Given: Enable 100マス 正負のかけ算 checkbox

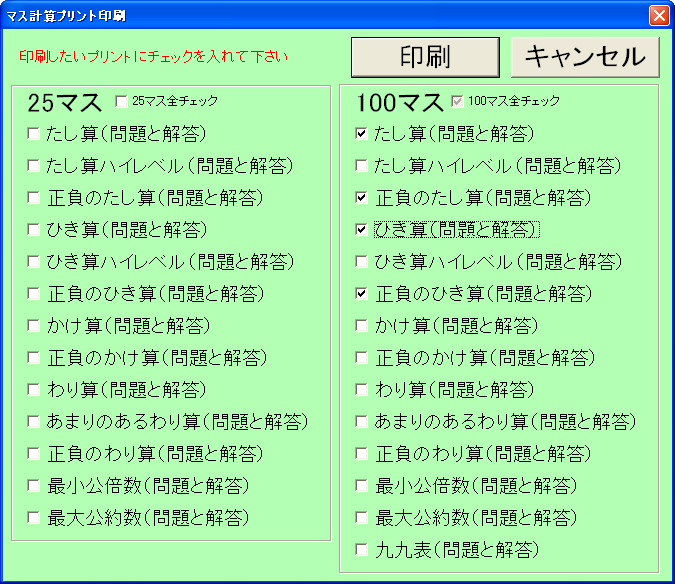Looking at the screenshot, I should 362,358.
